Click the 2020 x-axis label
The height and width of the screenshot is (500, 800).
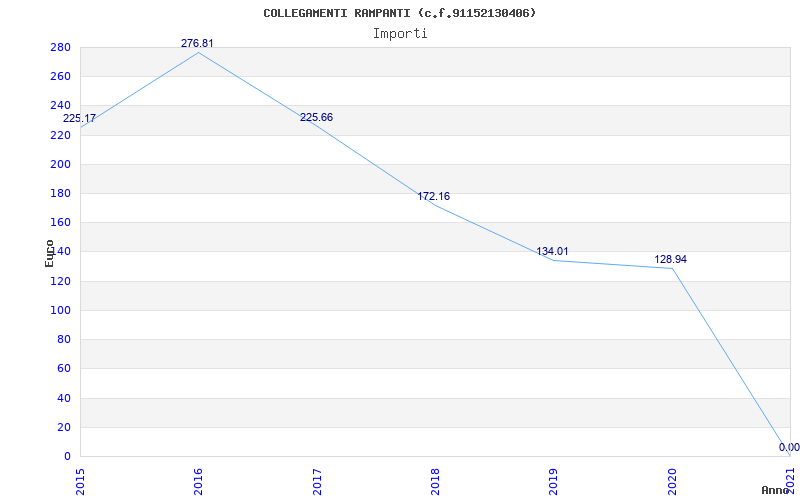pos(672,482)
